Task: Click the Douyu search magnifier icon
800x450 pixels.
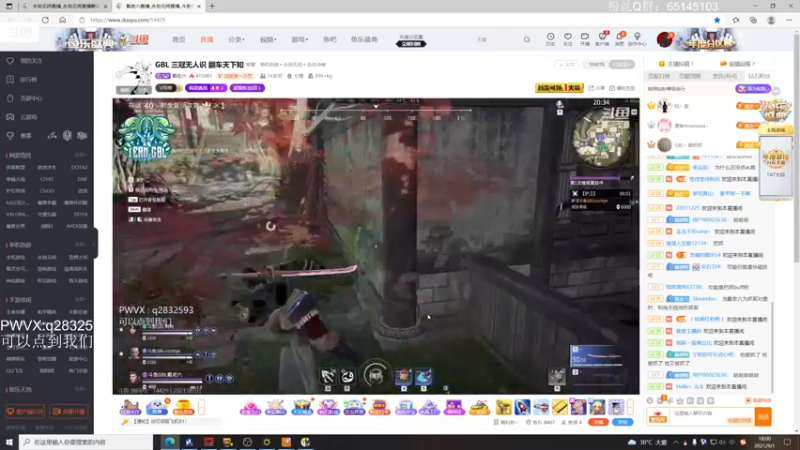Action: coord(527,39)
